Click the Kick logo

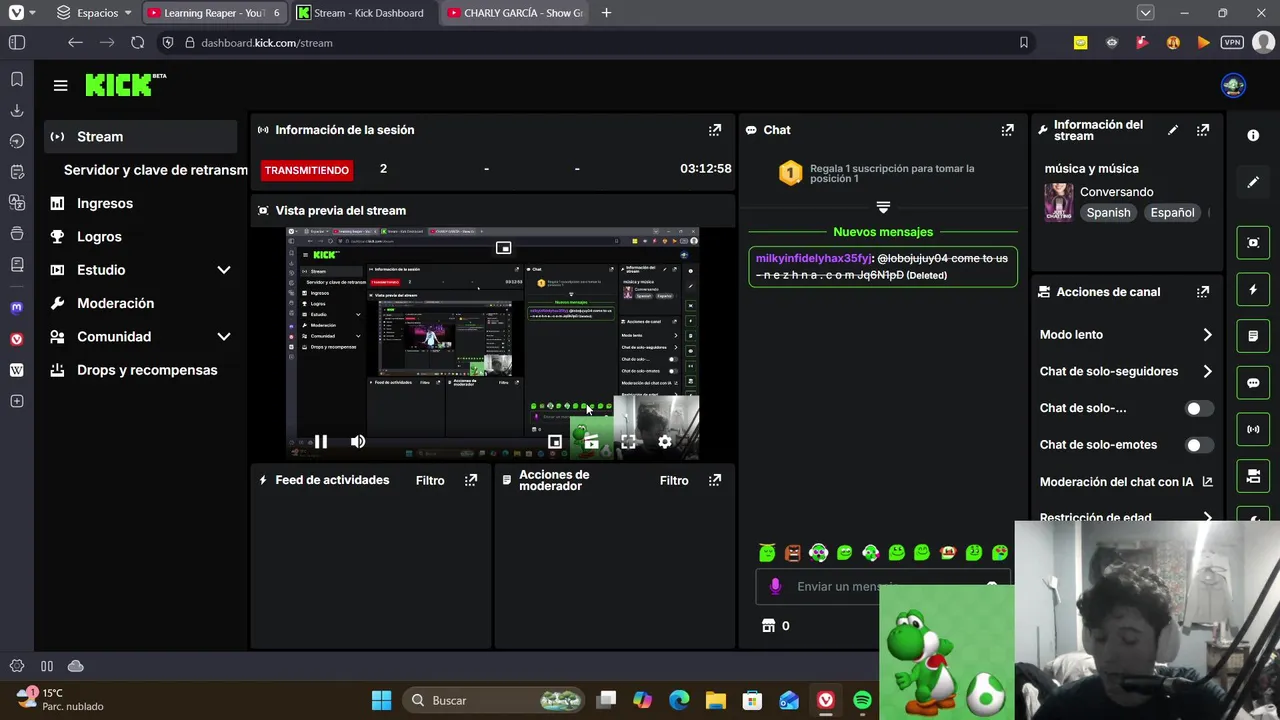point(125,85)
